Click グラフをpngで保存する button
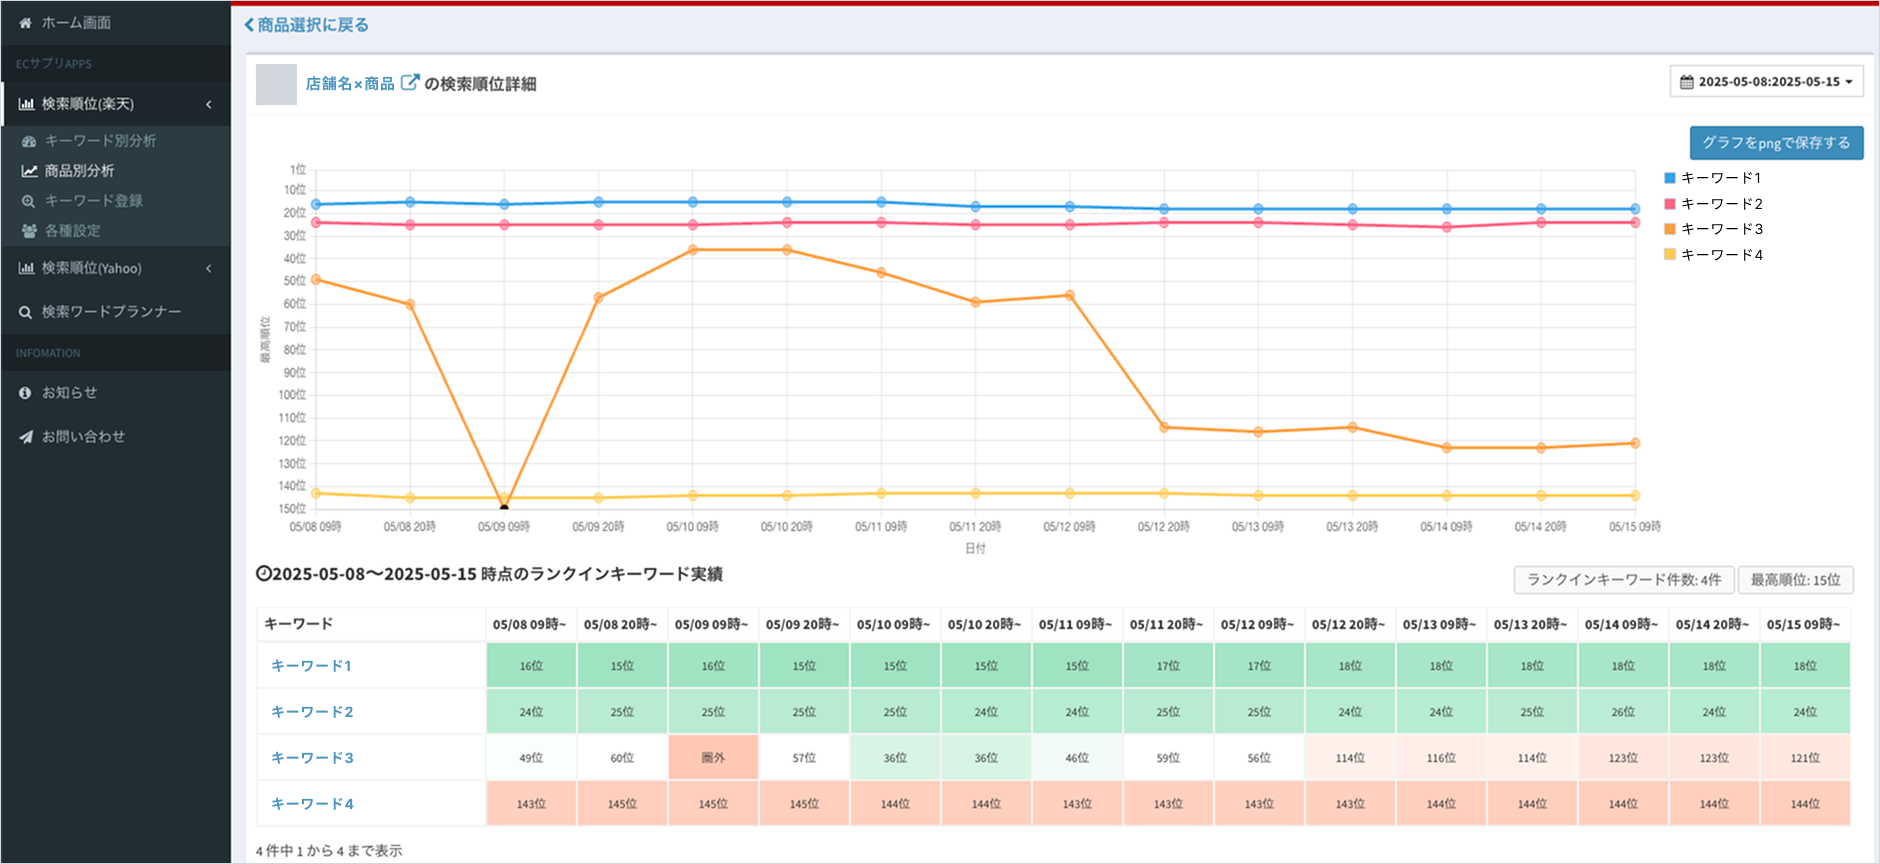 point(1776,143)
